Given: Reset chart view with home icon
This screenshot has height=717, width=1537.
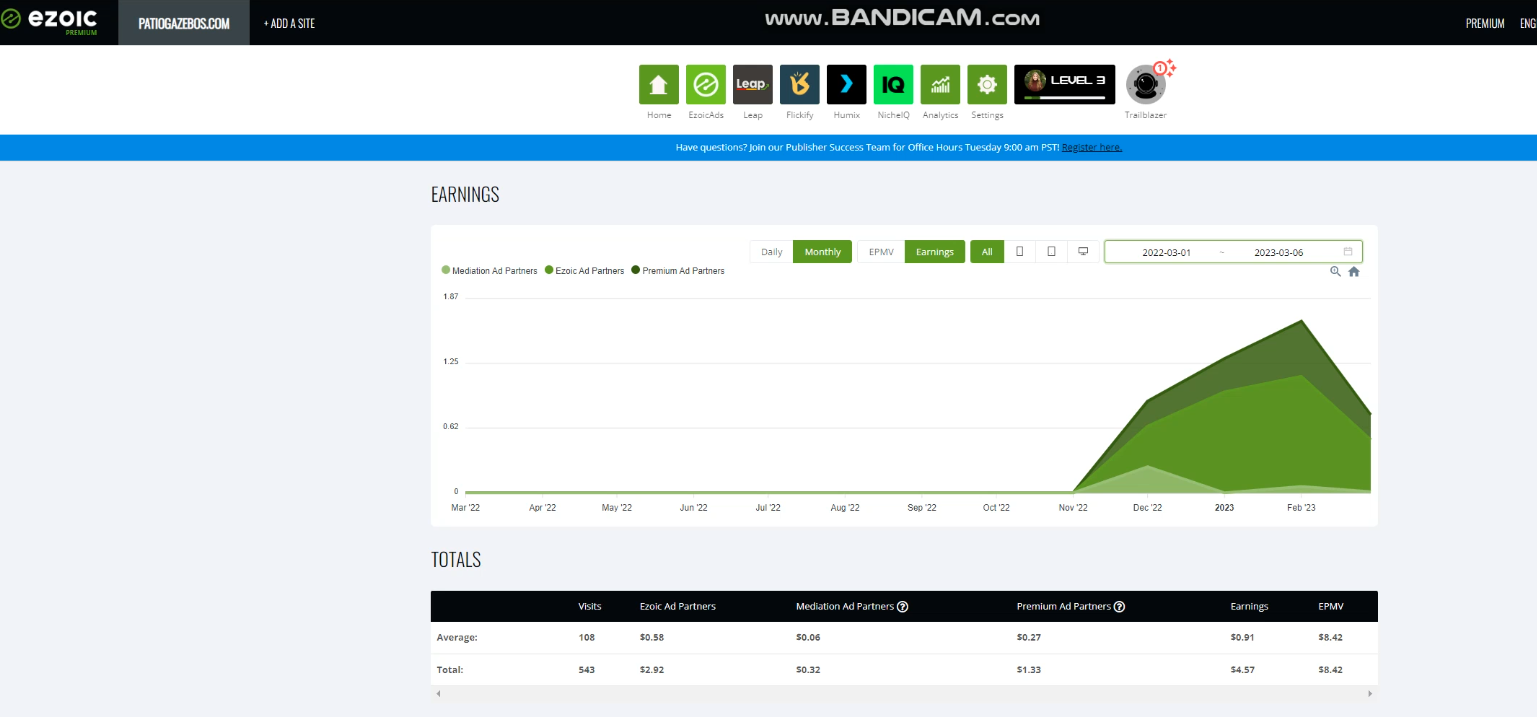Looking at the screenshot, I should coord(1354,272).
